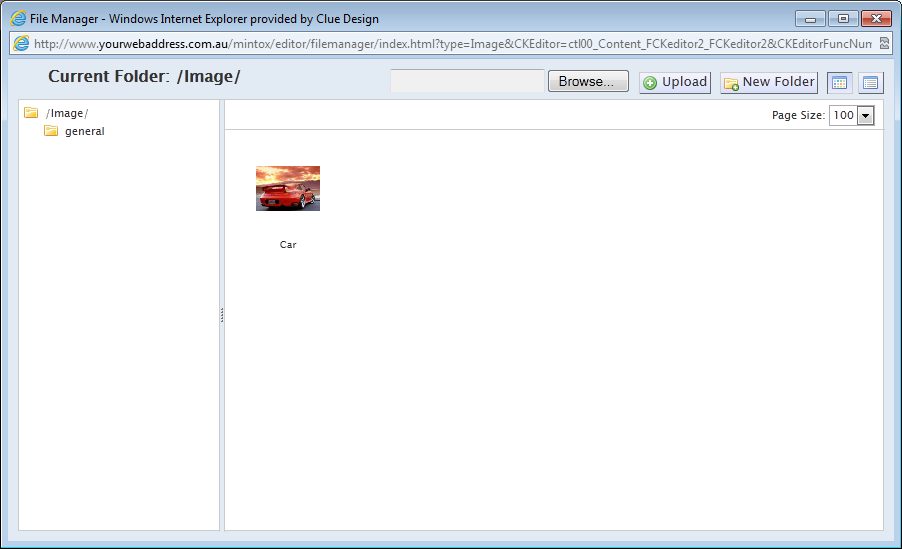Close the File Manager window
The image size is (902, 549).
pos(875,18)
